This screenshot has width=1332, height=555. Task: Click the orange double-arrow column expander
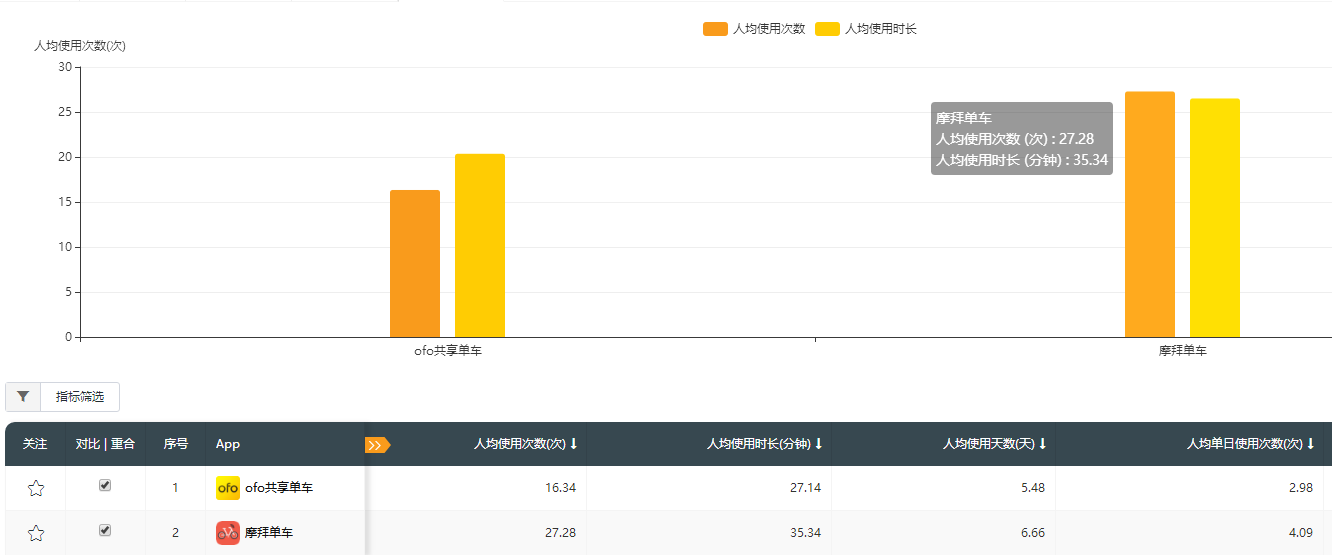(x=377, y=445)
